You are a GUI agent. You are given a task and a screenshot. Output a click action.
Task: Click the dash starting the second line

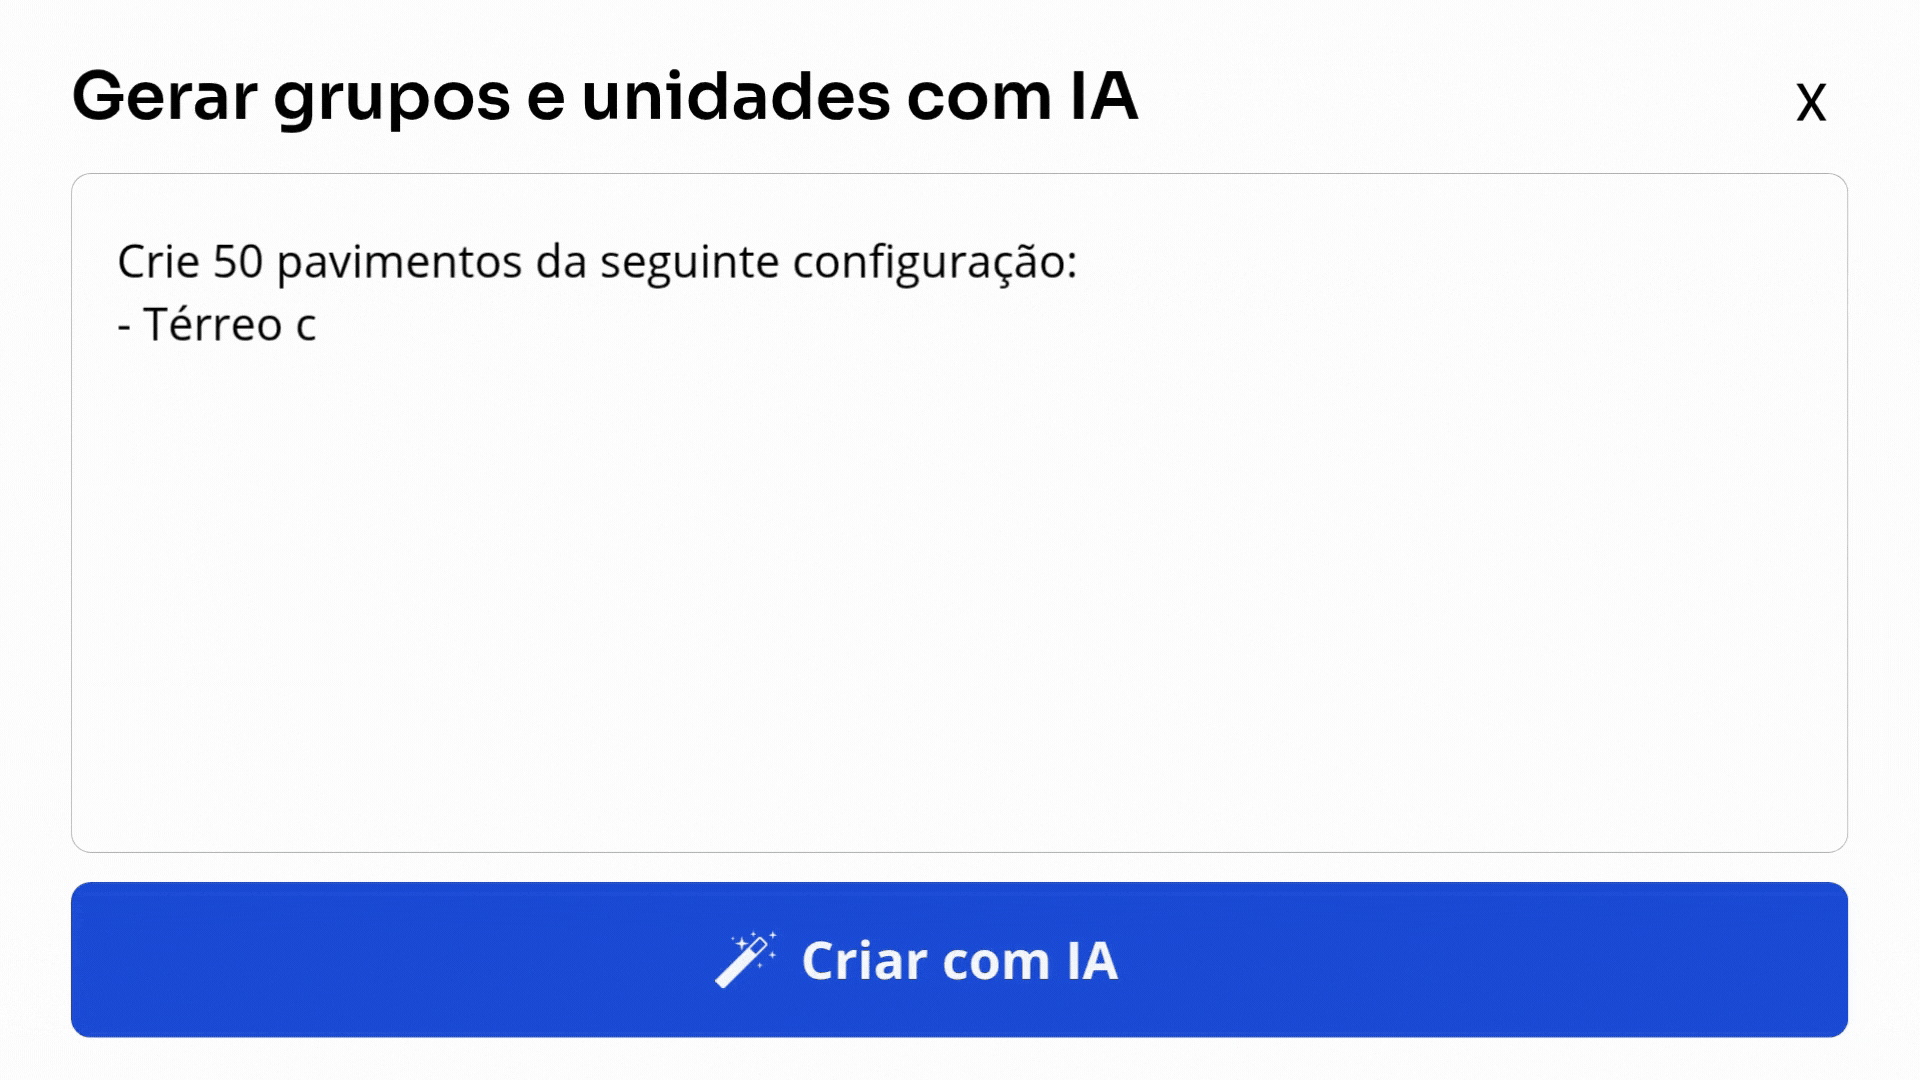point(124,326)
